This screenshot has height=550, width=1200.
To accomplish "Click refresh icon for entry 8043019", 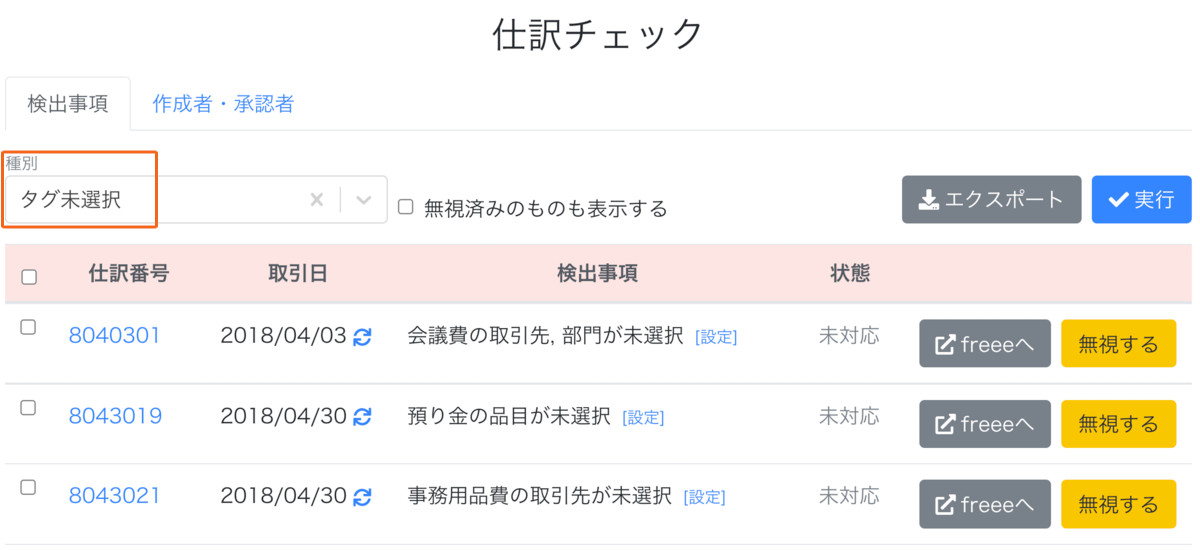I will pos(363,416).
